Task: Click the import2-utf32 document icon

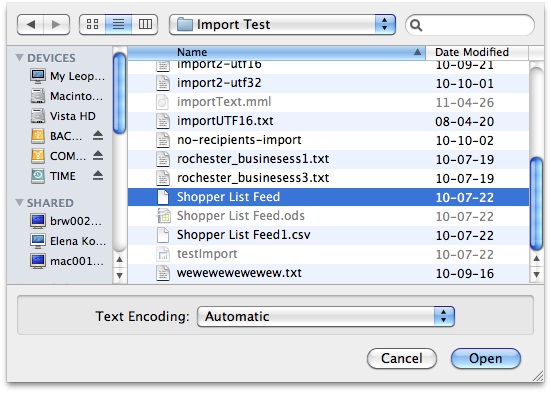Action: point(163,83)
